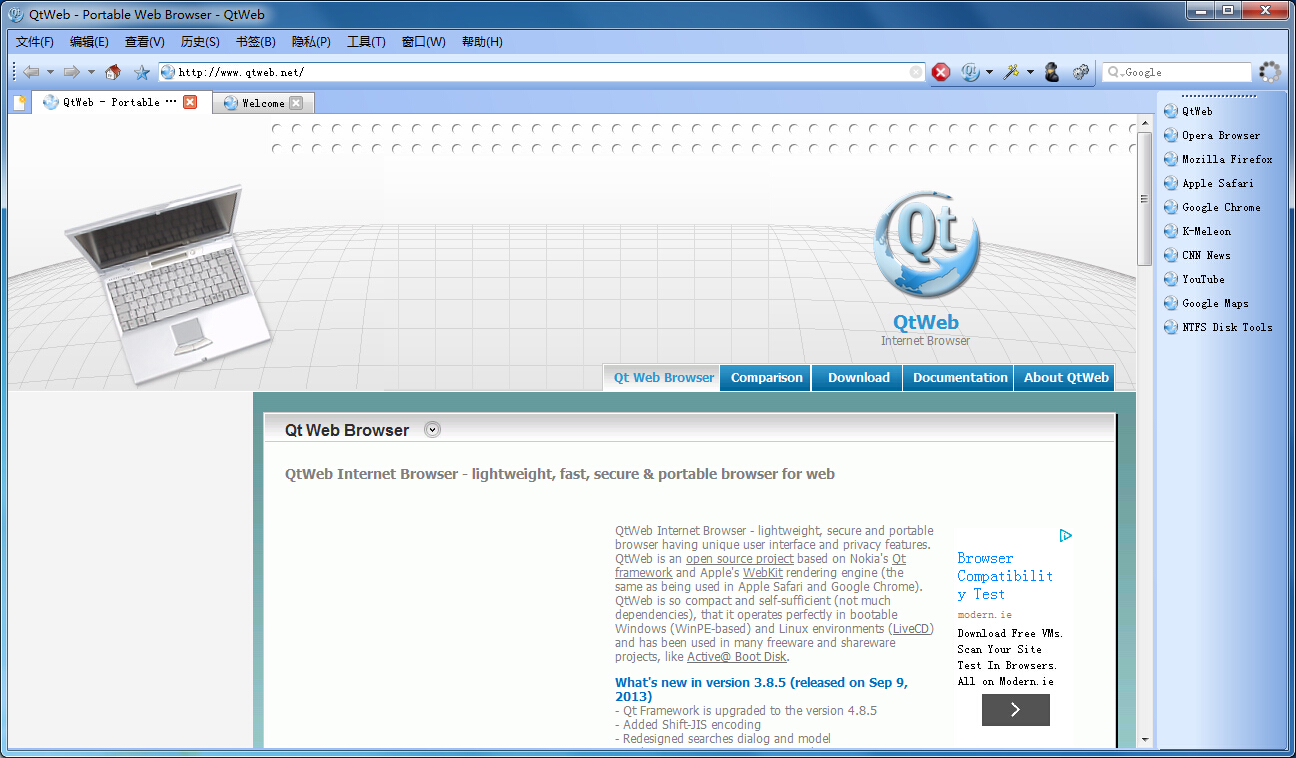Follow the open source project link
The width and height of the screenshot is (1296, 758).
[740, 559]
